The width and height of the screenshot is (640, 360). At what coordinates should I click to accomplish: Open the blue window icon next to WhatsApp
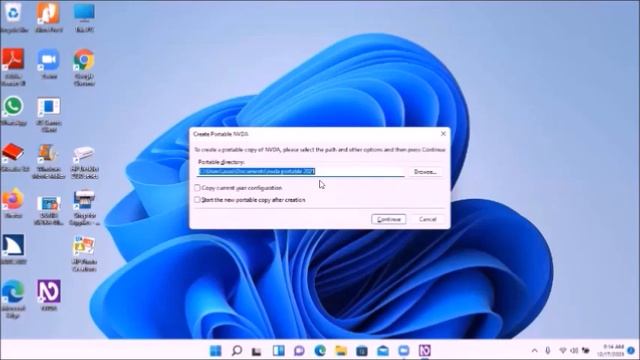tap(49, 113)
